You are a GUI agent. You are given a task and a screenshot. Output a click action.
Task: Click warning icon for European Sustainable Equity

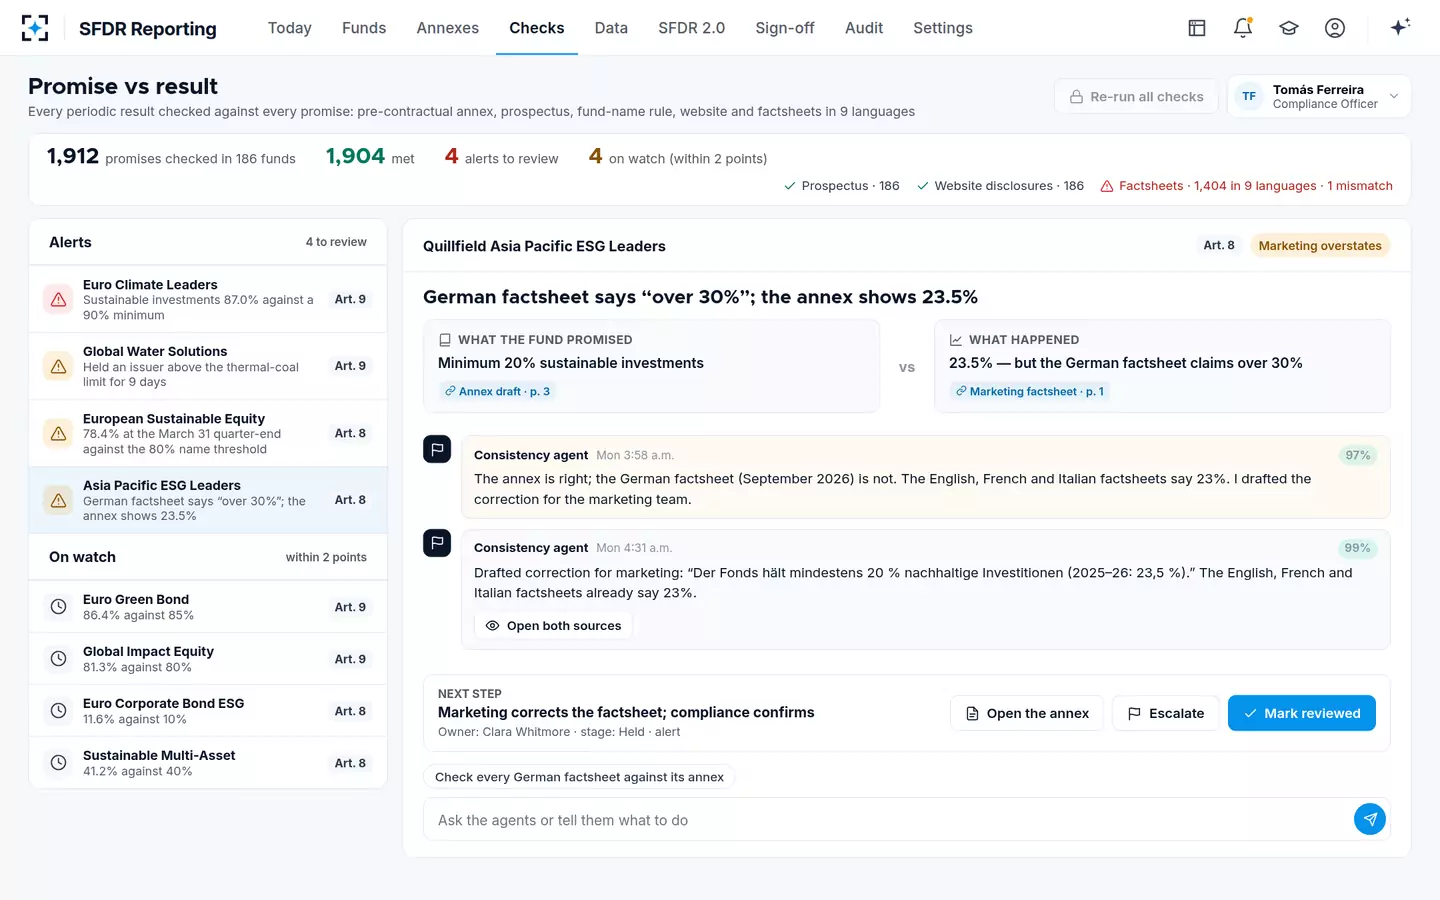click(59, 433)
